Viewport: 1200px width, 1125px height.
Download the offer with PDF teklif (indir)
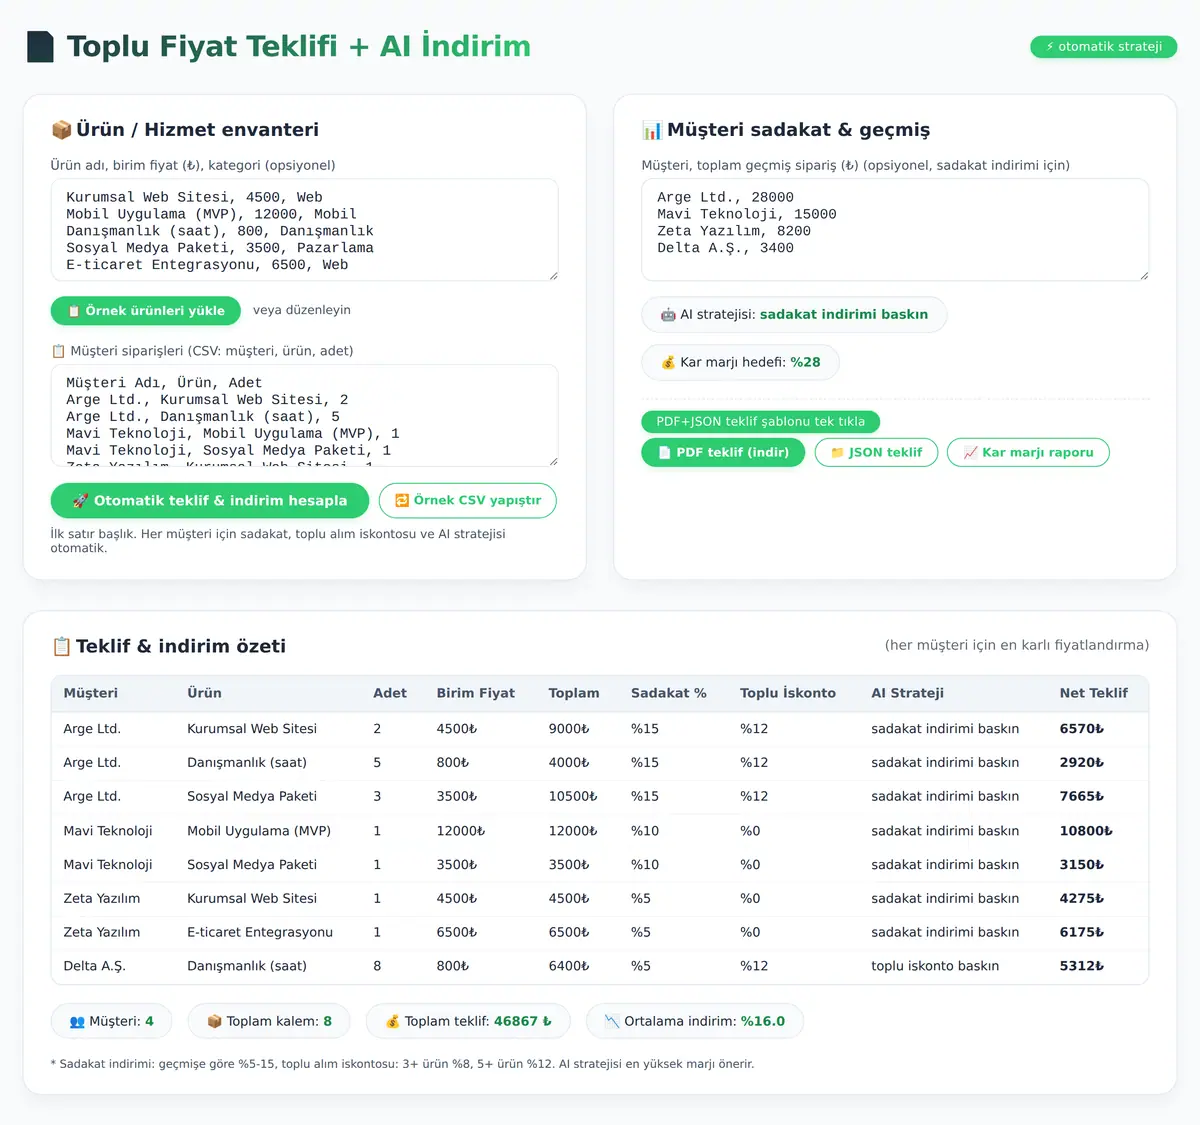click(723, 453)
